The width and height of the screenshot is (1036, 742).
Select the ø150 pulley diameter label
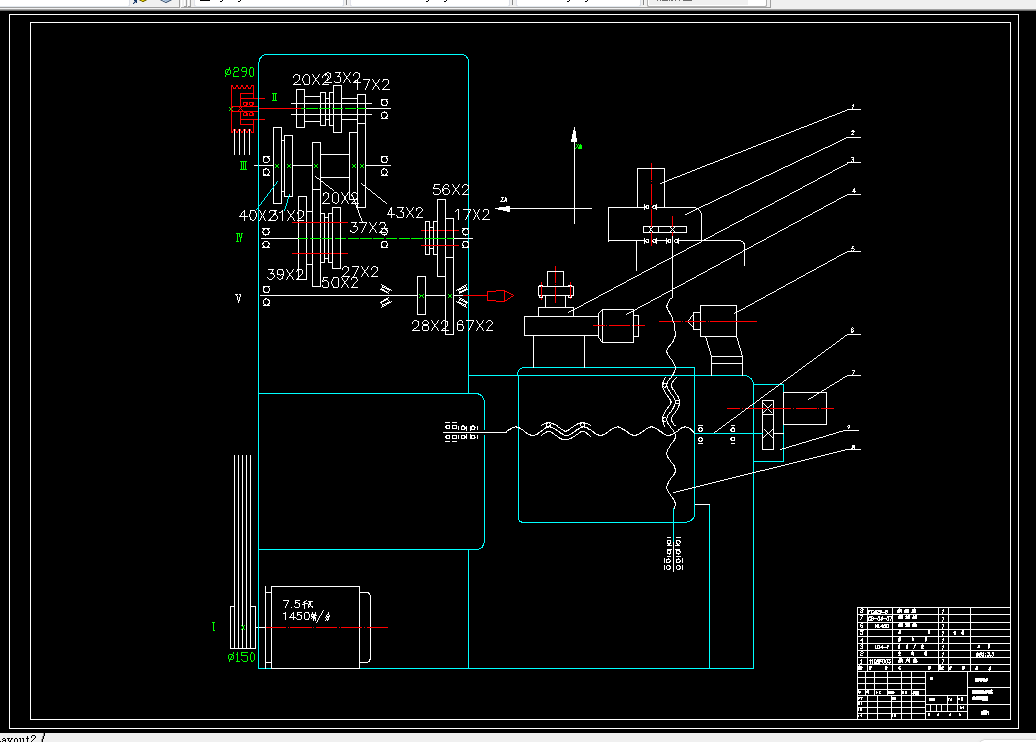tap(241, 657)
